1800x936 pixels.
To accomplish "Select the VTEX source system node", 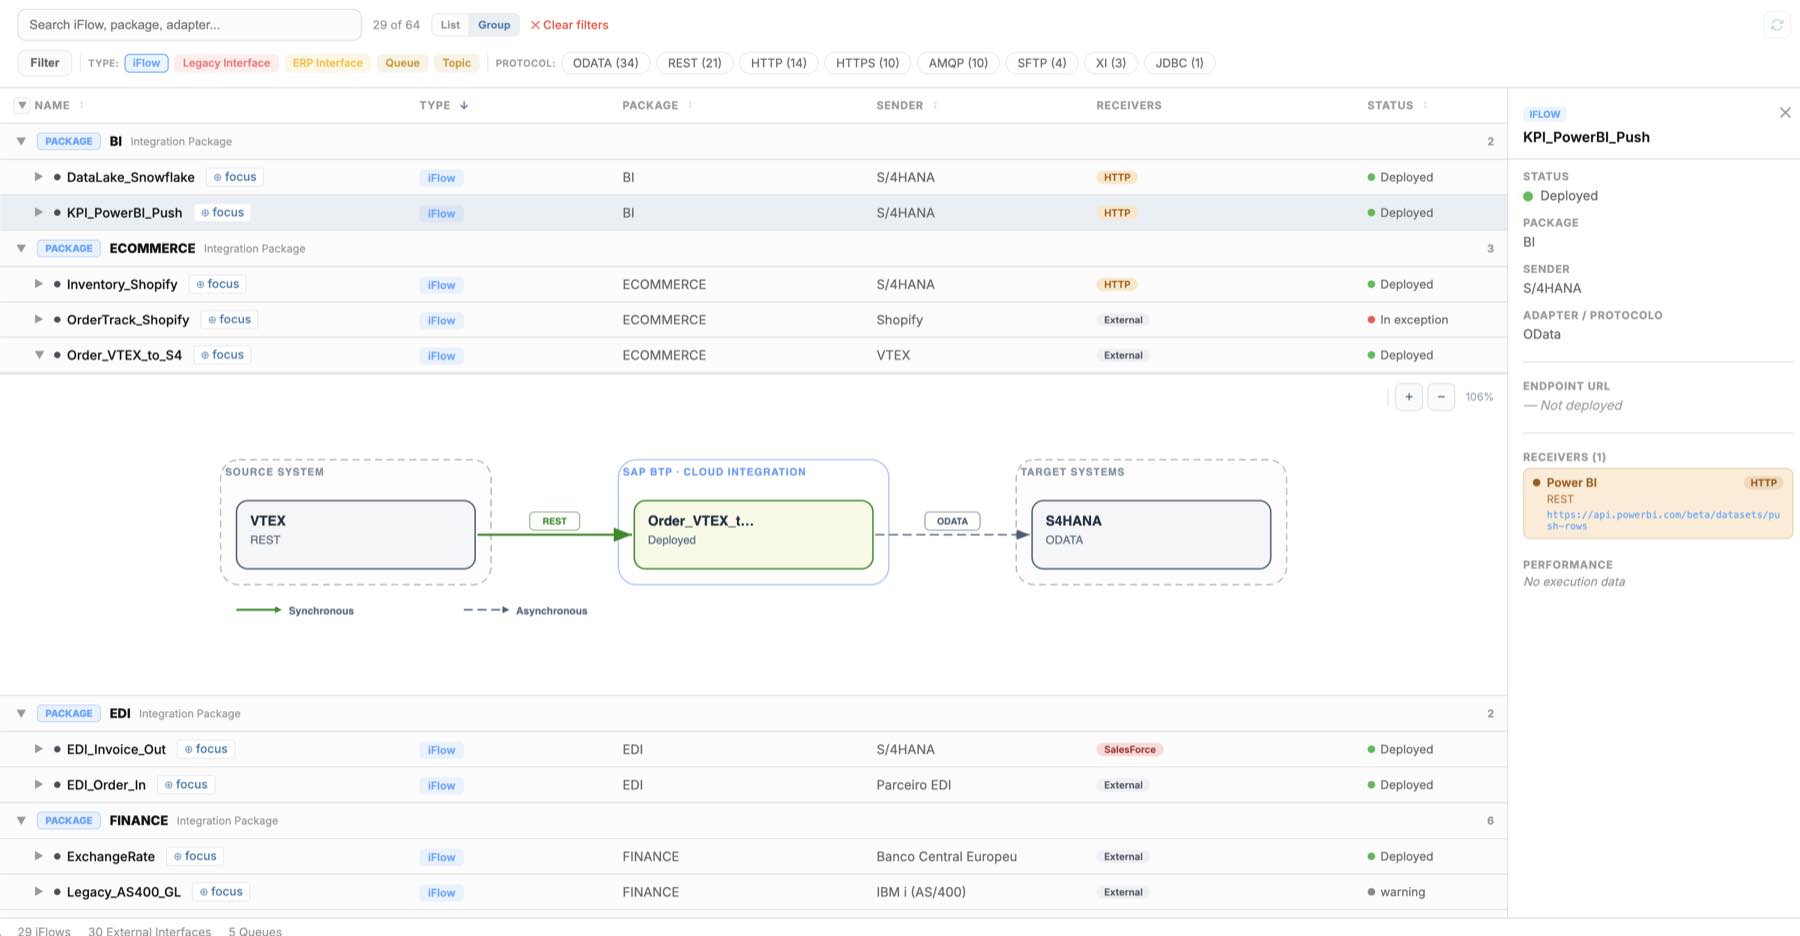I will tap(355, 534).
